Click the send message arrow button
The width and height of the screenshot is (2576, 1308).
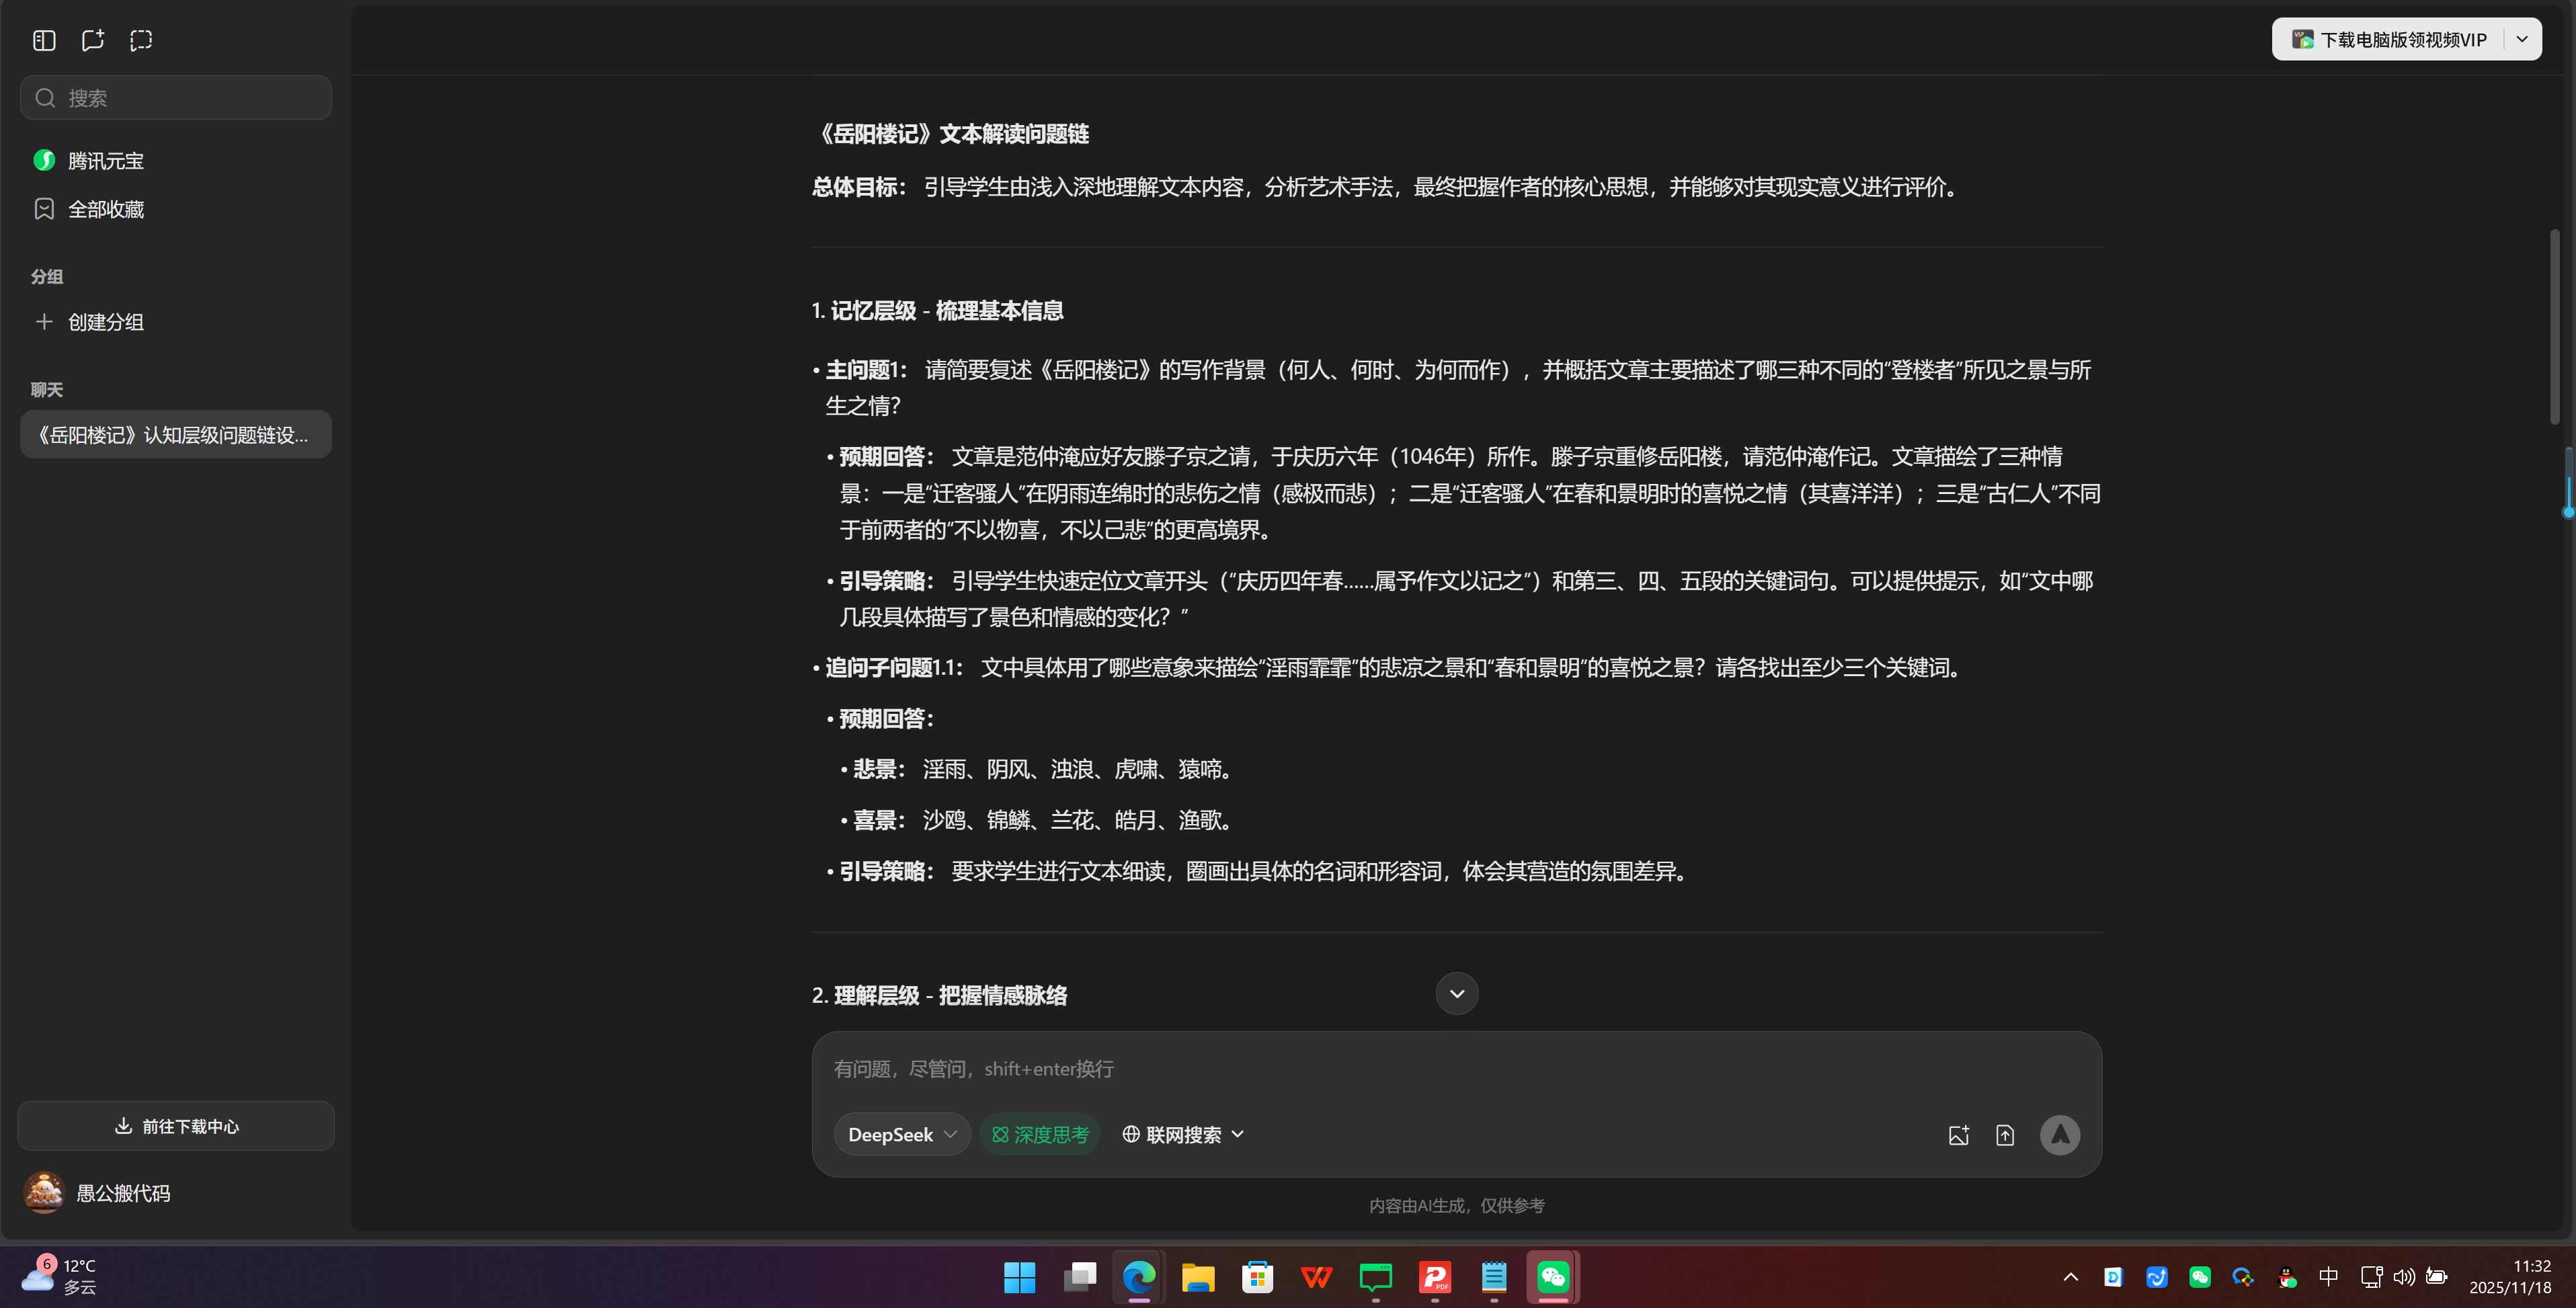click(x=2060, y=1134)
